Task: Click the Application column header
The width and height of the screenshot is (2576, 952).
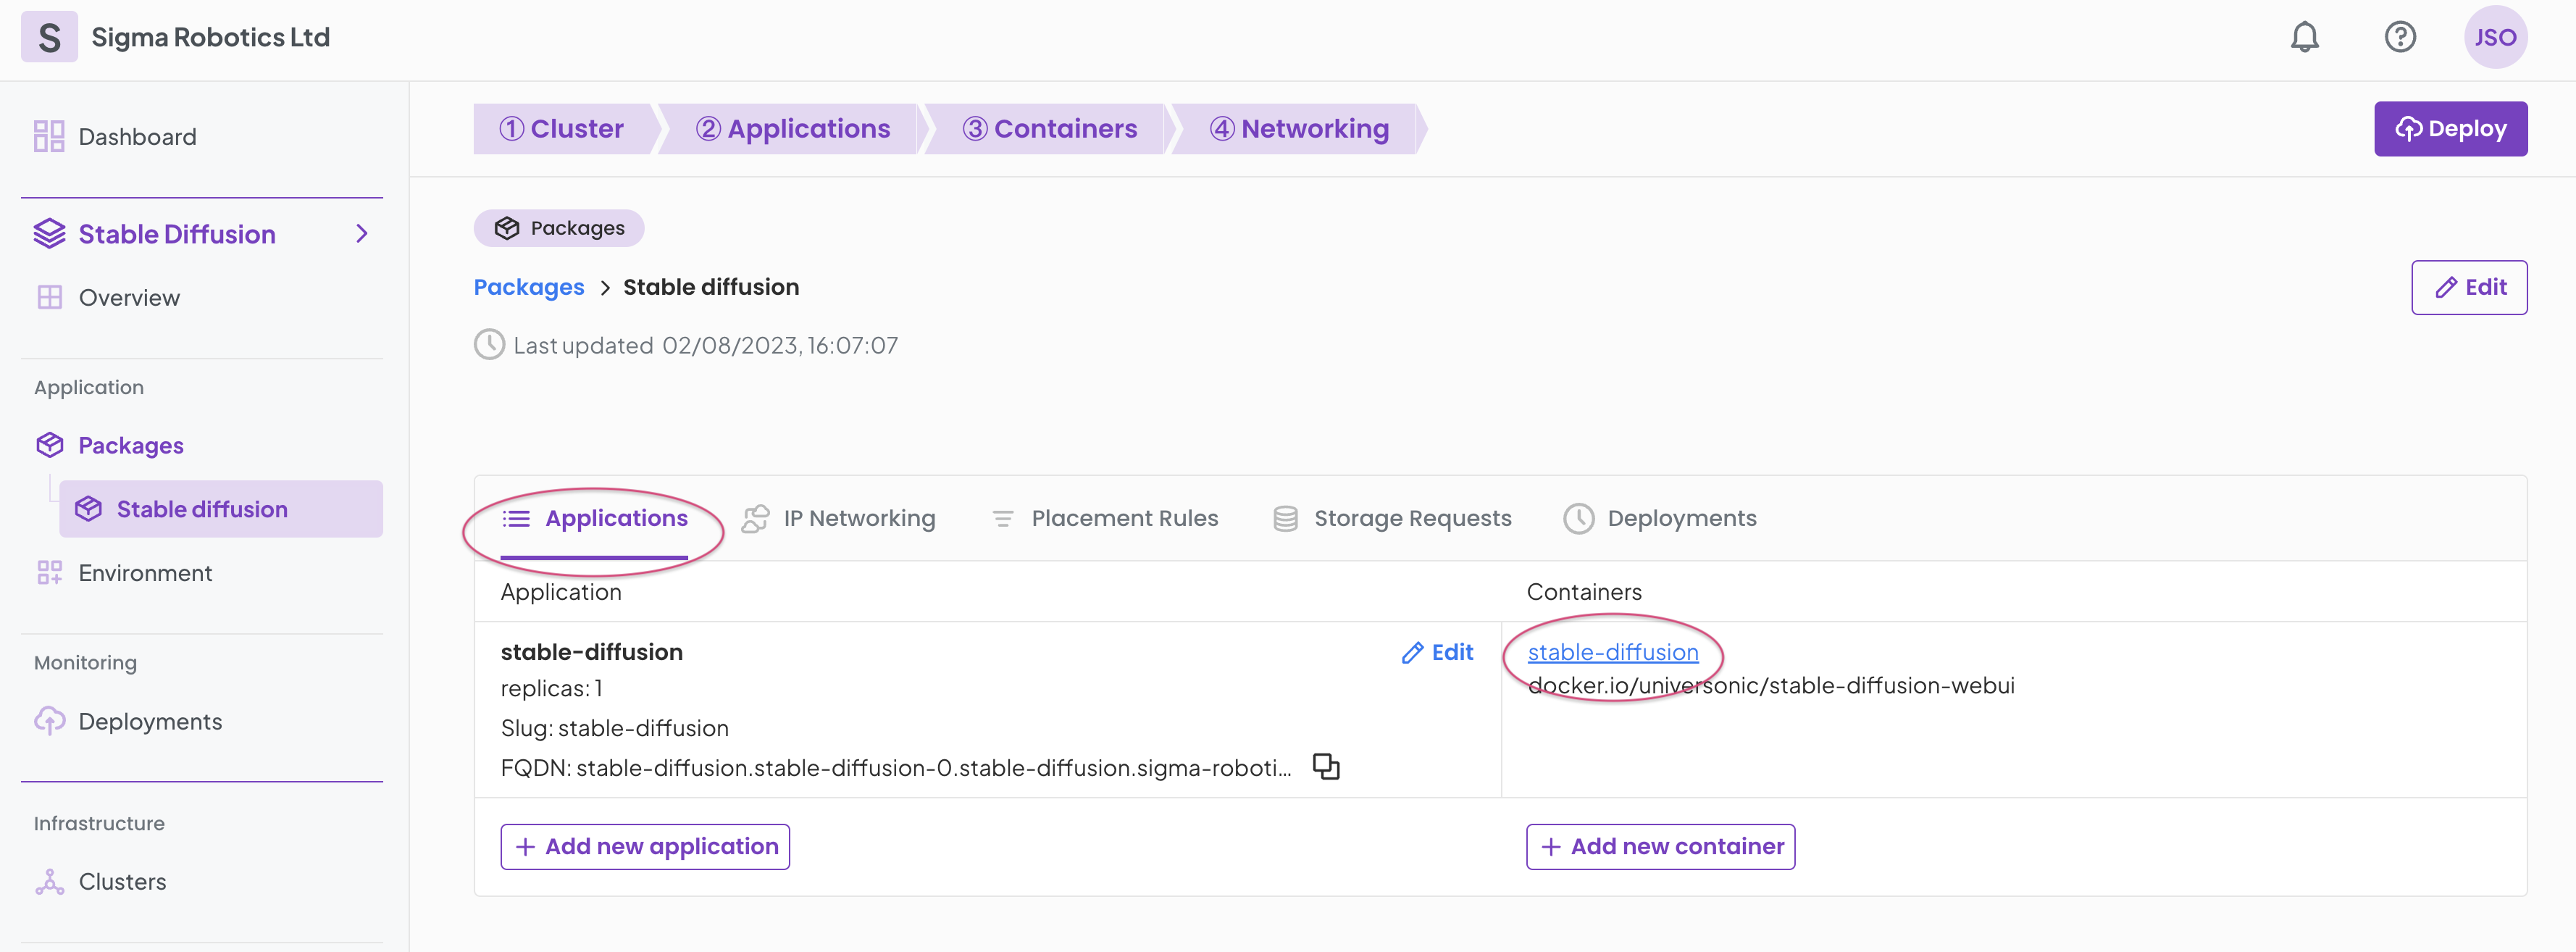Action: point(561,592)
